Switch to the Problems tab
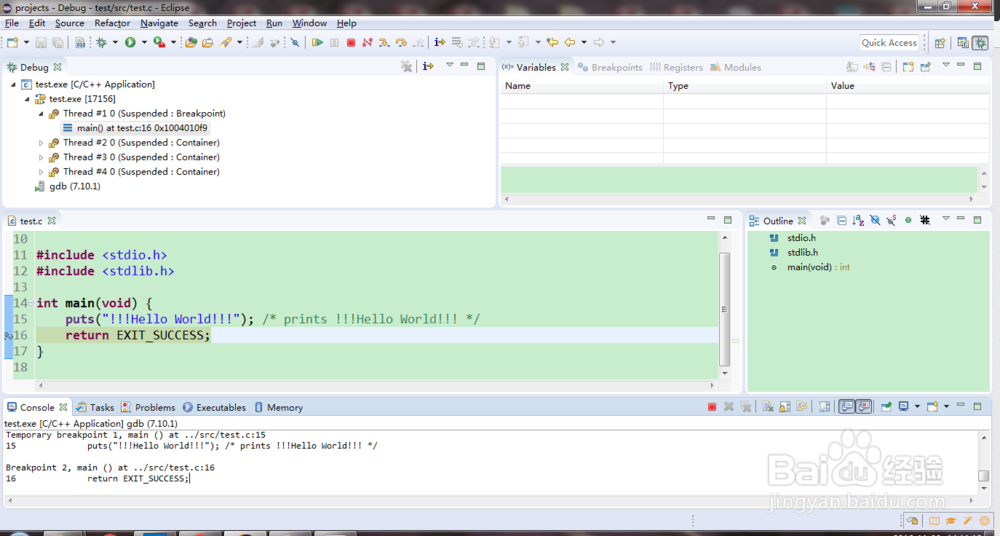Viewport: 1000px width, 536px height. tap(148, 407)
